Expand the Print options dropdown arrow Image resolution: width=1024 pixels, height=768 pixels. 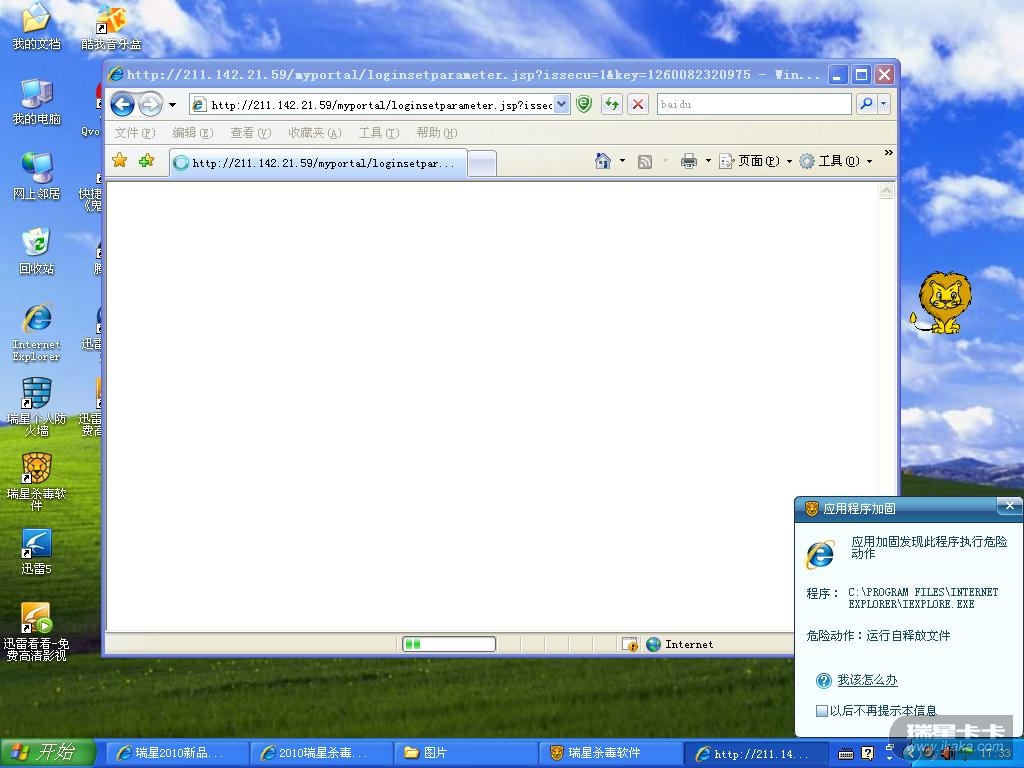click(x=708, y=161)
